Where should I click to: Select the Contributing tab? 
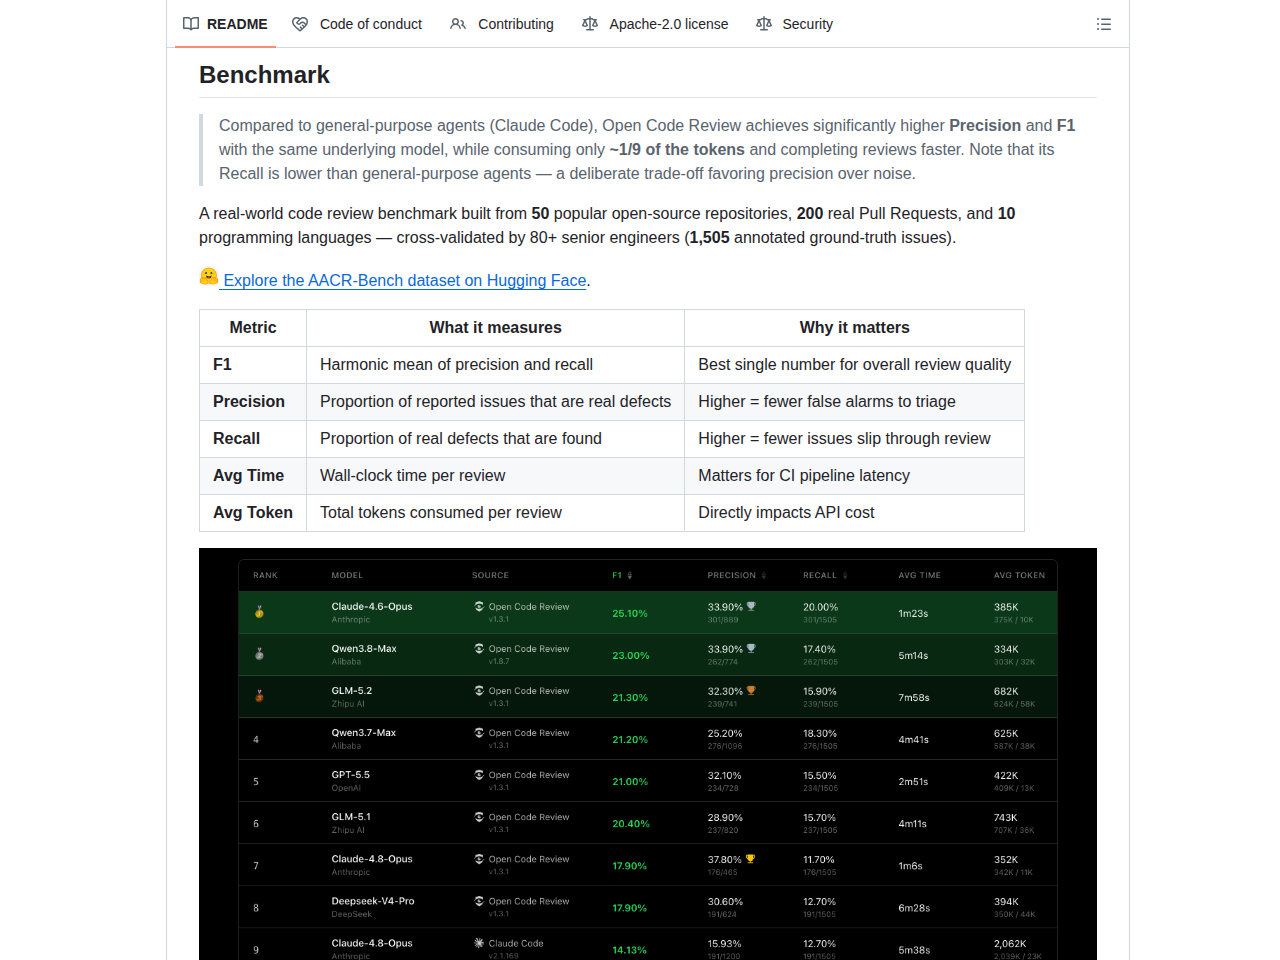[x=502, y=24]
